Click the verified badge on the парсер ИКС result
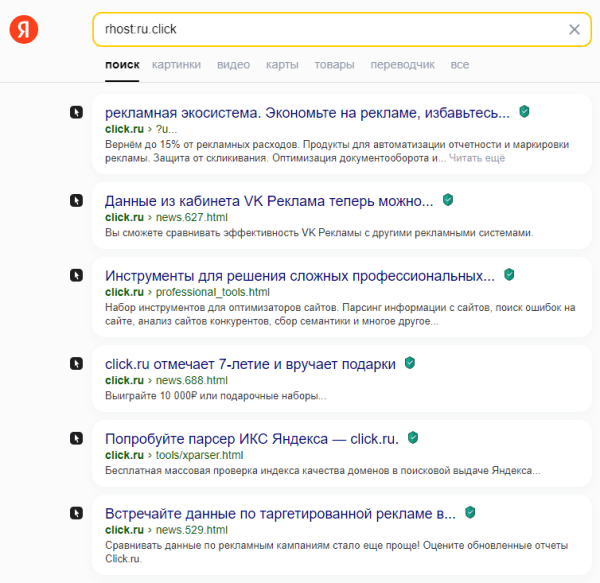This screenshot has height=583, width=600. [x=413, y=438]
